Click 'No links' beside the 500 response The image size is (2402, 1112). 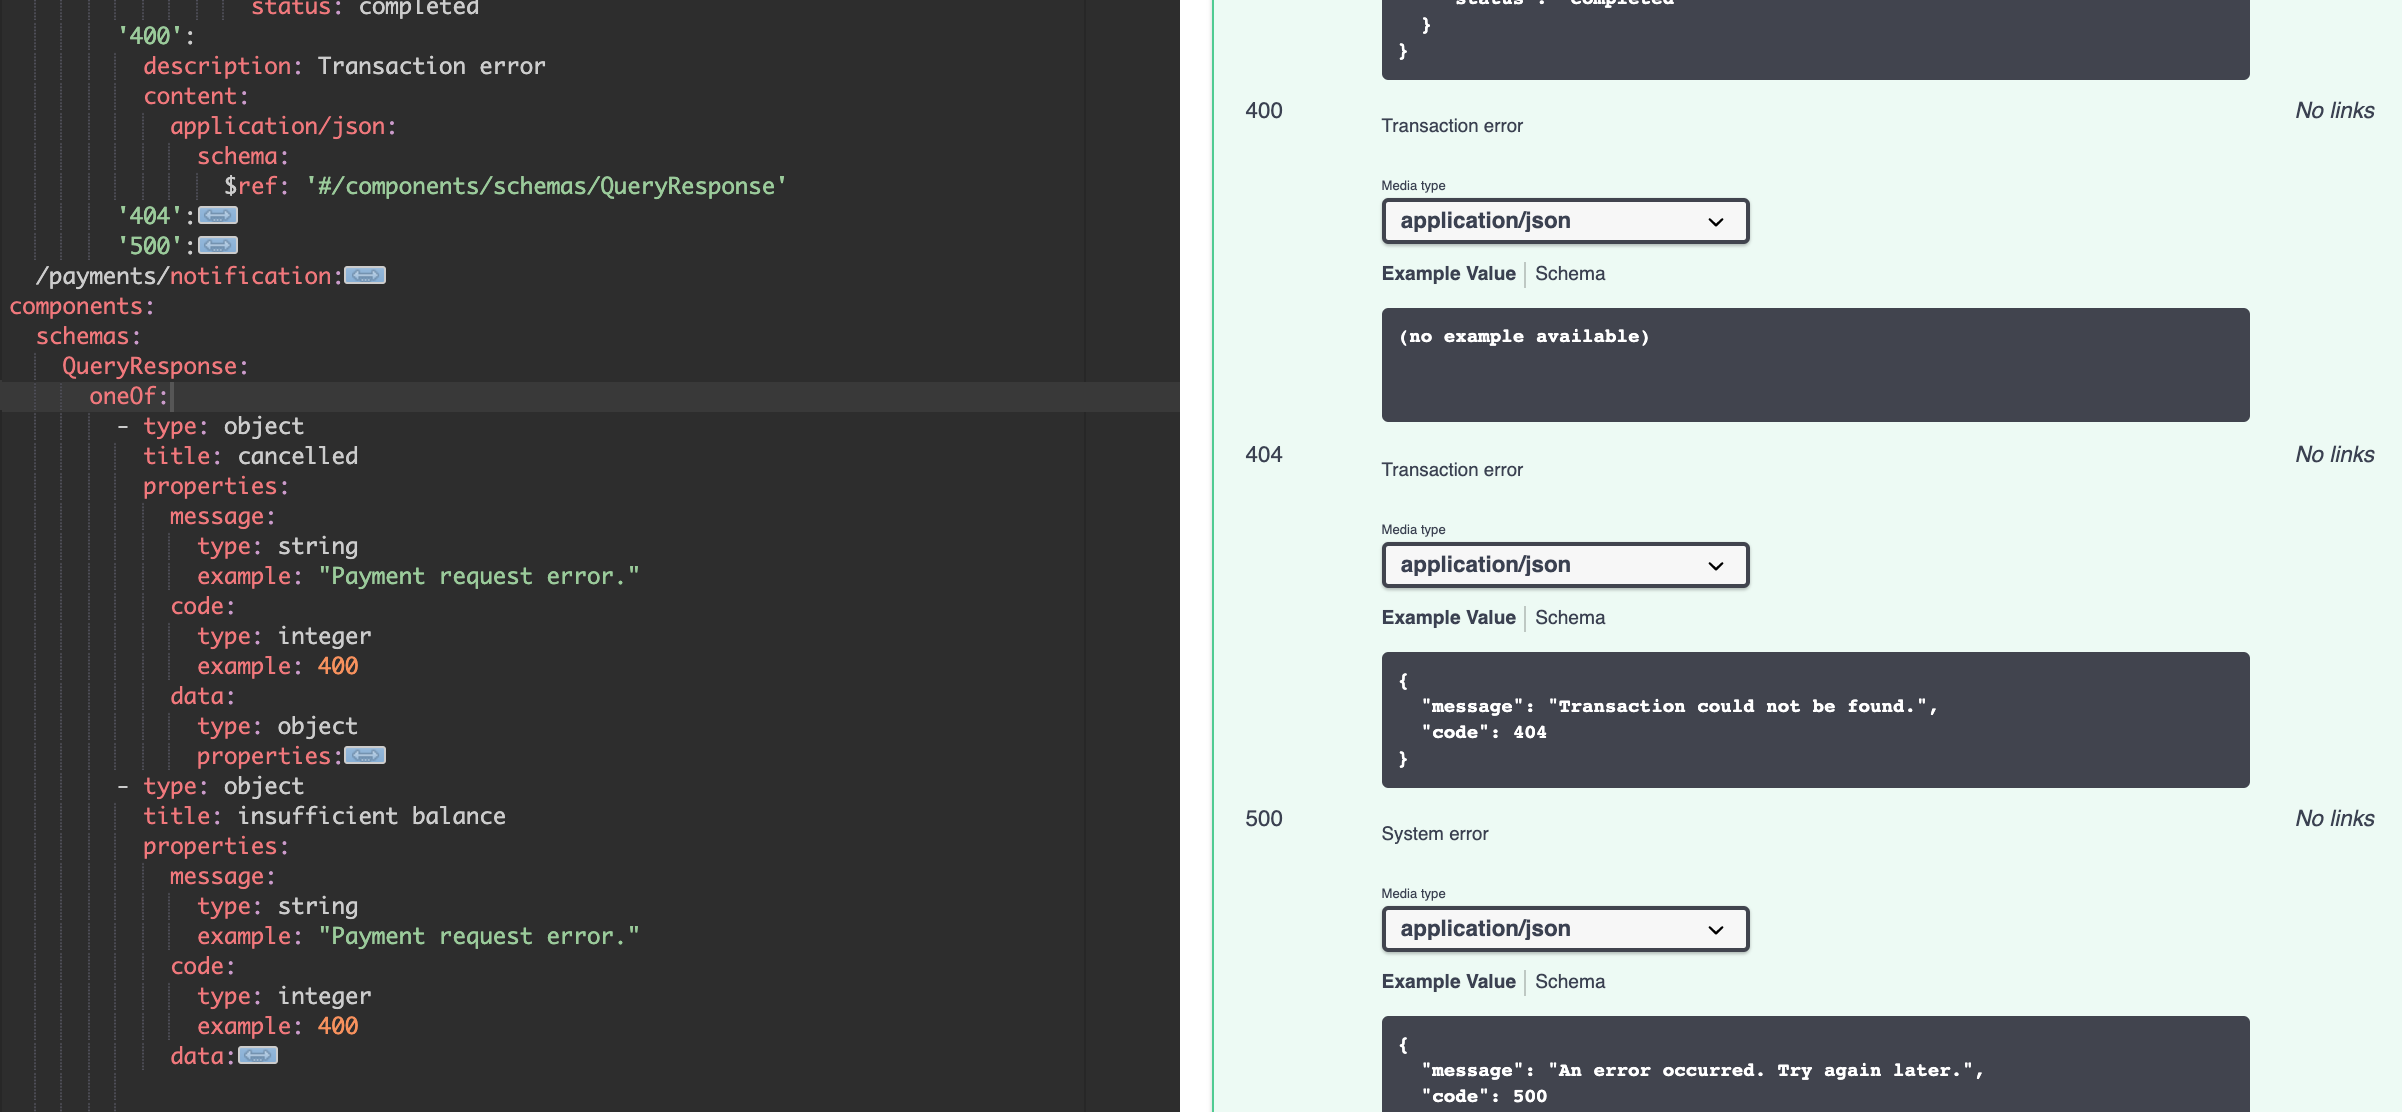(x=2336, y=818)
